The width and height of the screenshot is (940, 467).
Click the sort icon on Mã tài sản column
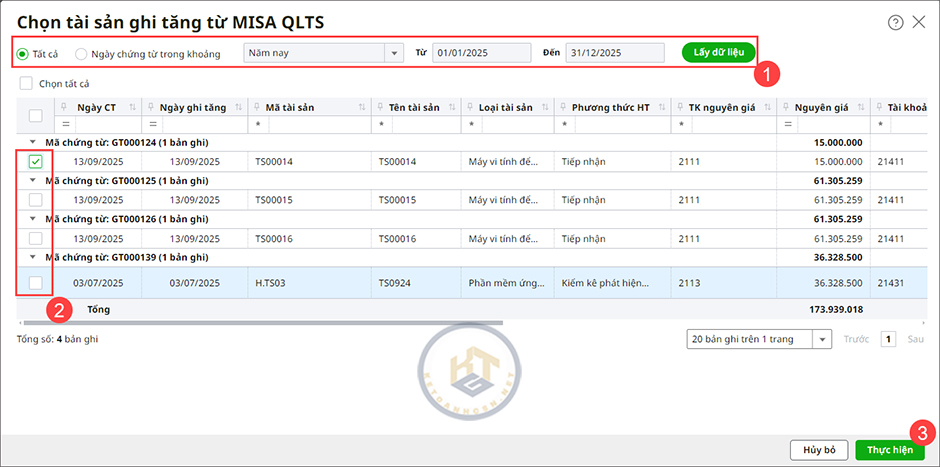pyautogui.click(x=361, y=107)
